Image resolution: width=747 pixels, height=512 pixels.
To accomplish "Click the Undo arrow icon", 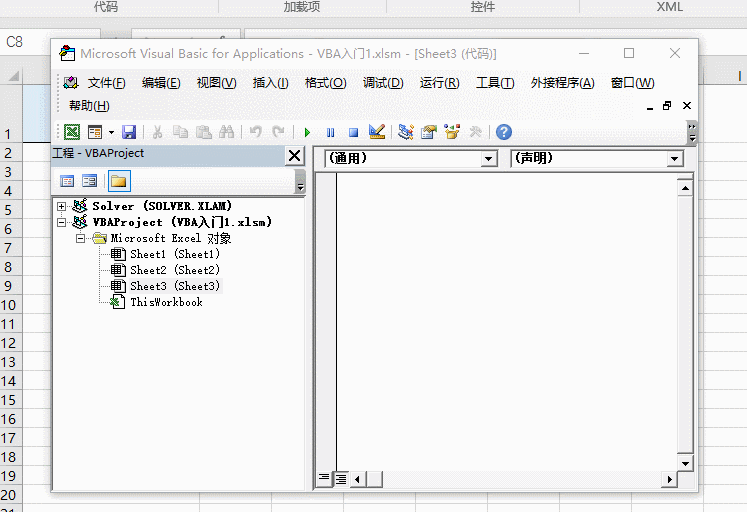I will coord(256,132).
